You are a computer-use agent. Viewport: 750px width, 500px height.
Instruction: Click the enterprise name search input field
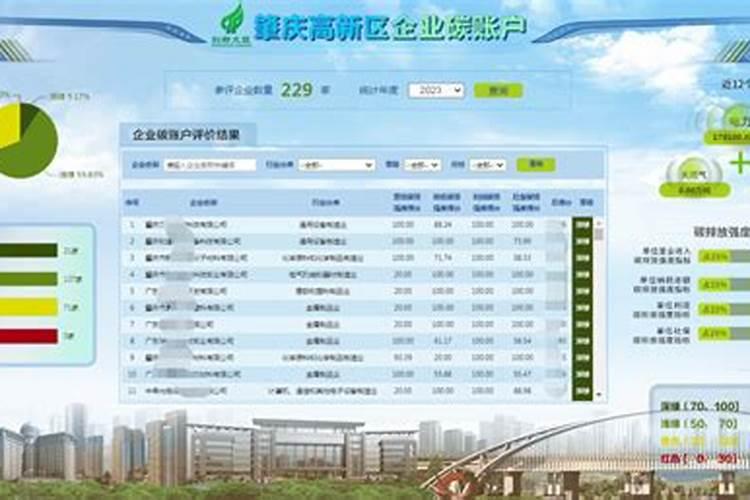210,165
